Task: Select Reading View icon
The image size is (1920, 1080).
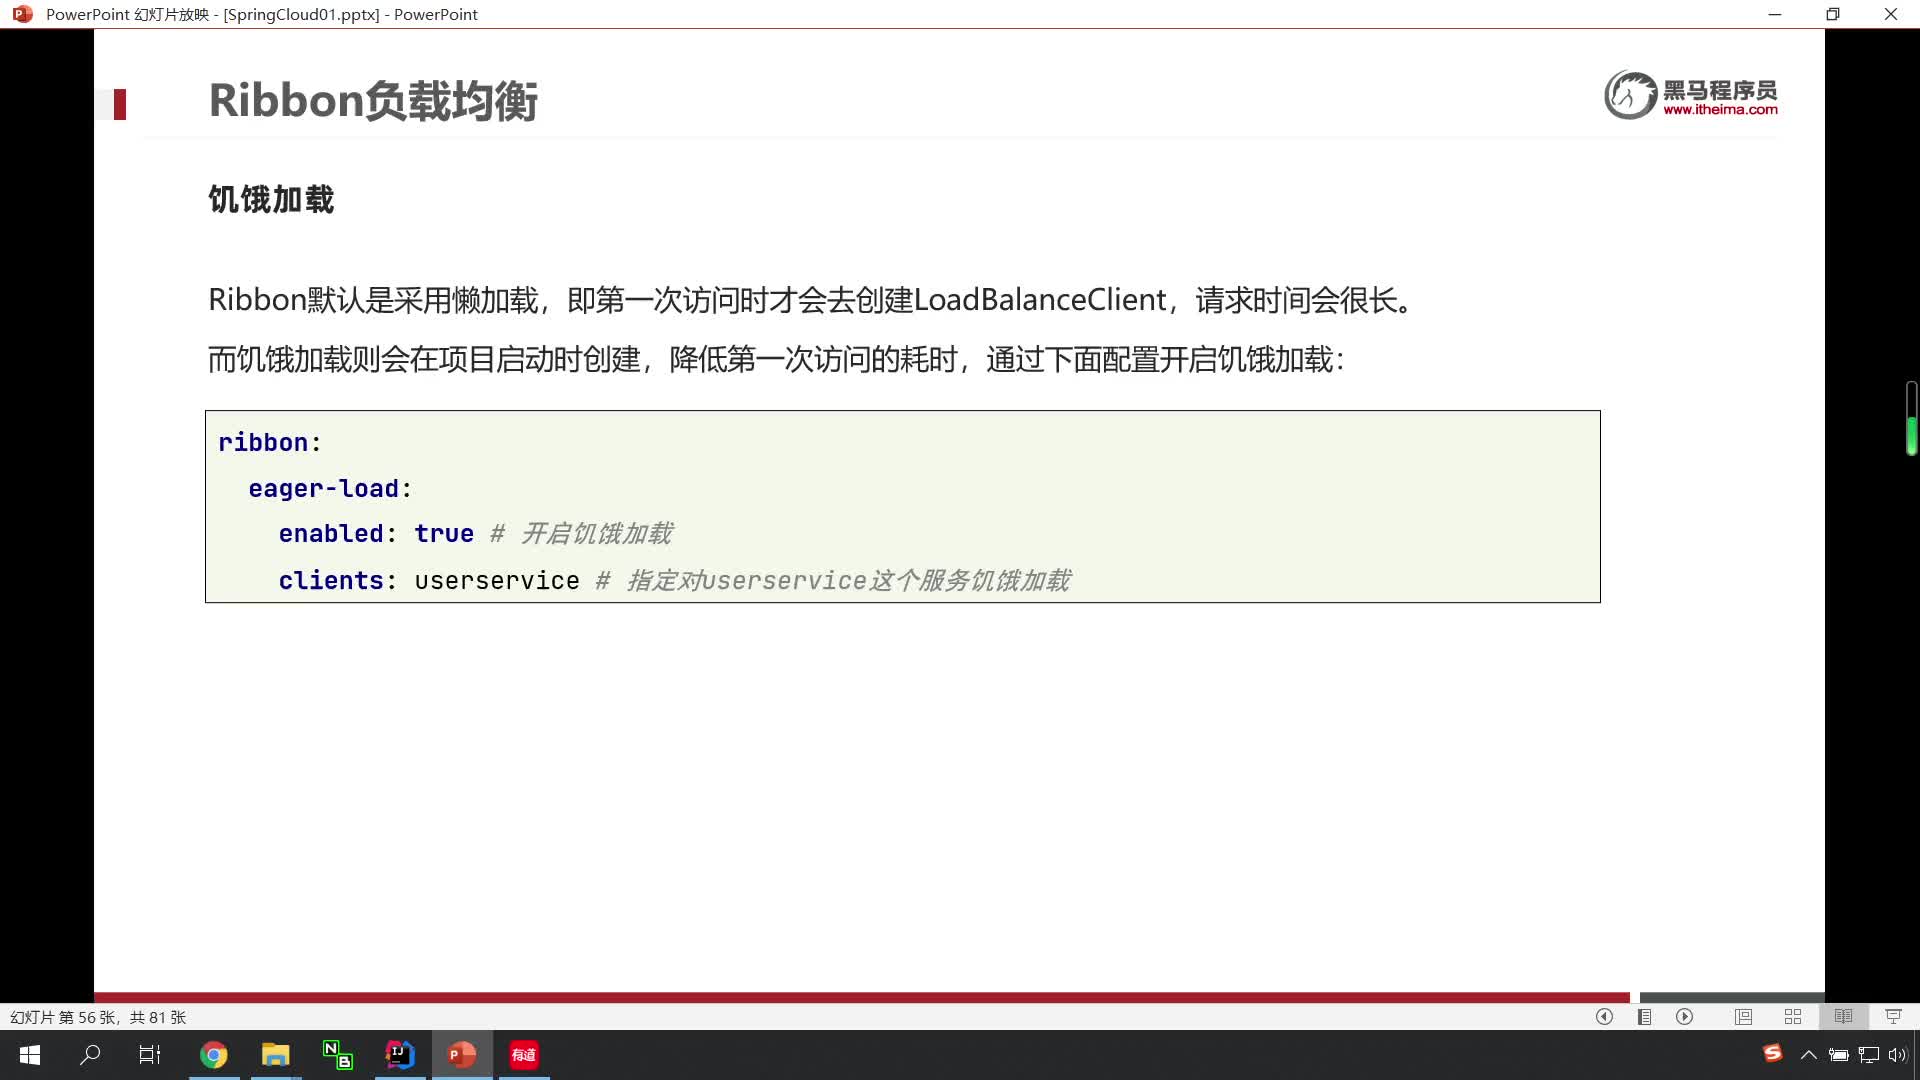Action: (1843, 1017)
